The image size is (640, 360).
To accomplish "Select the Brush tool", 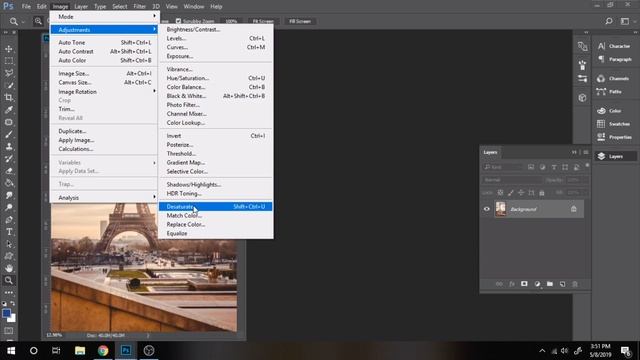I will [x=9, y=134].
